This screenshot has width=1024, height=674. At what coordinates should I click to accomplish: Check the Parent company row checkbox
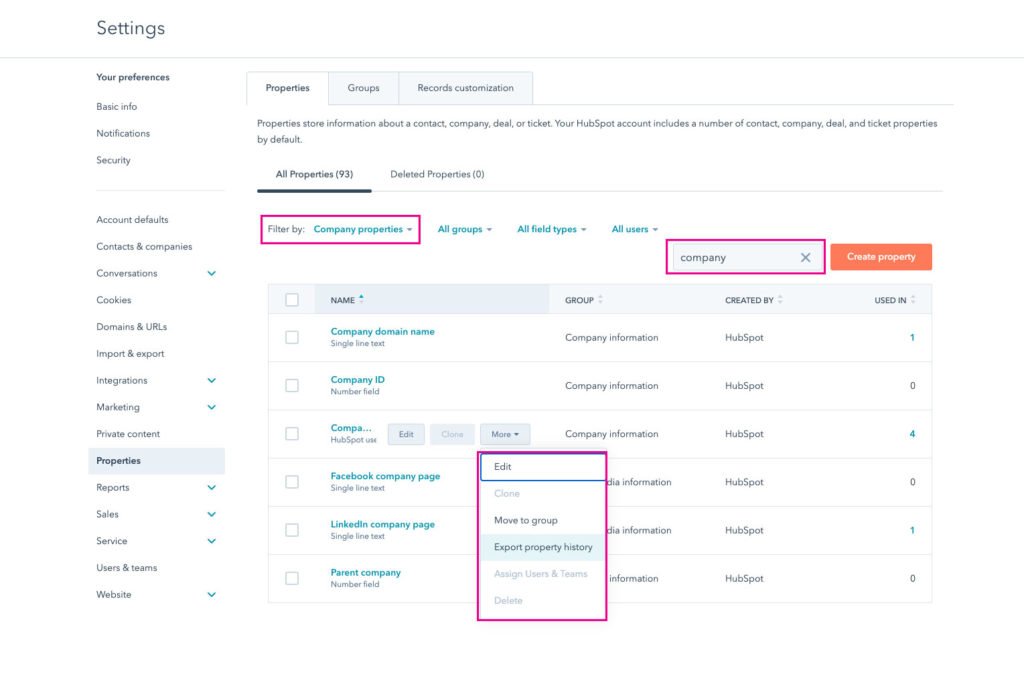coord(291,578)
